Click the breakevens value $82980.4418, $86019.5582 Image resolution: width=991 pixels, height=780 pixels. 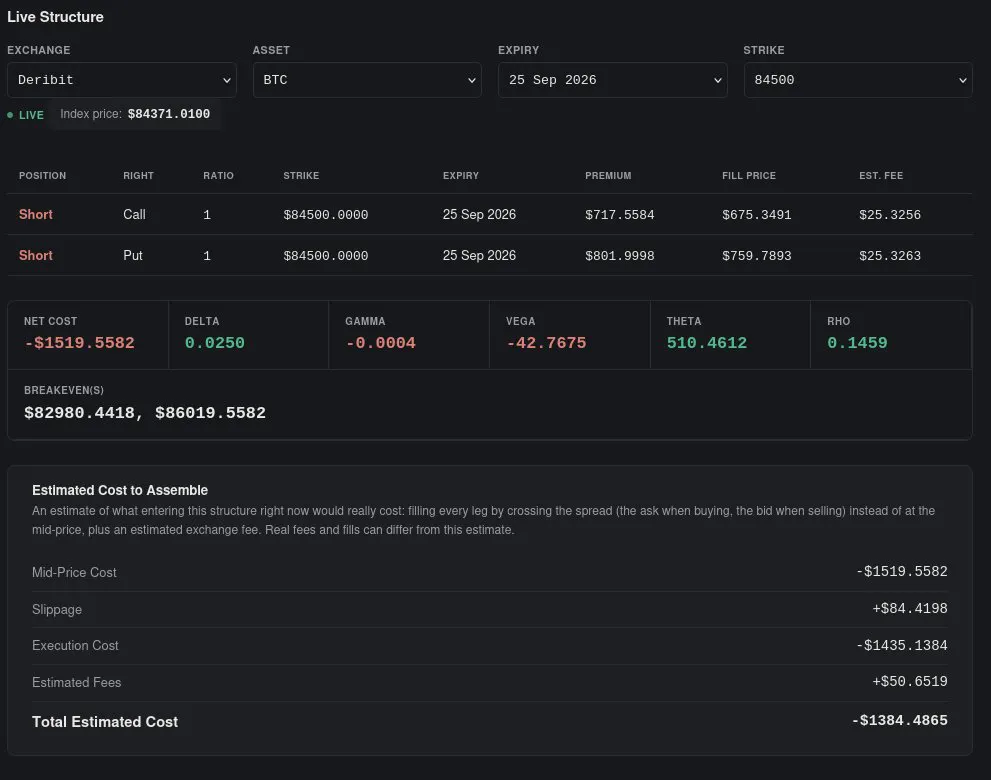click(145, 413)
